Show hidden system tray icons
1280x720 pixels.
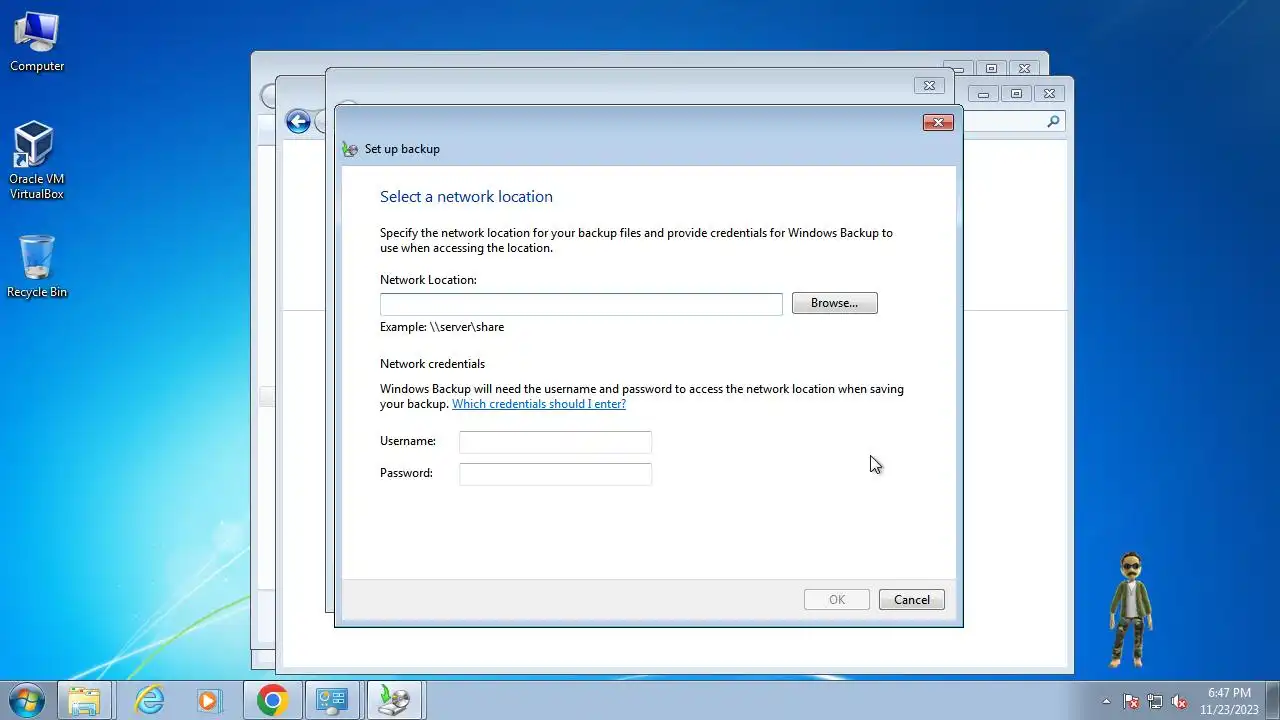1106,701
